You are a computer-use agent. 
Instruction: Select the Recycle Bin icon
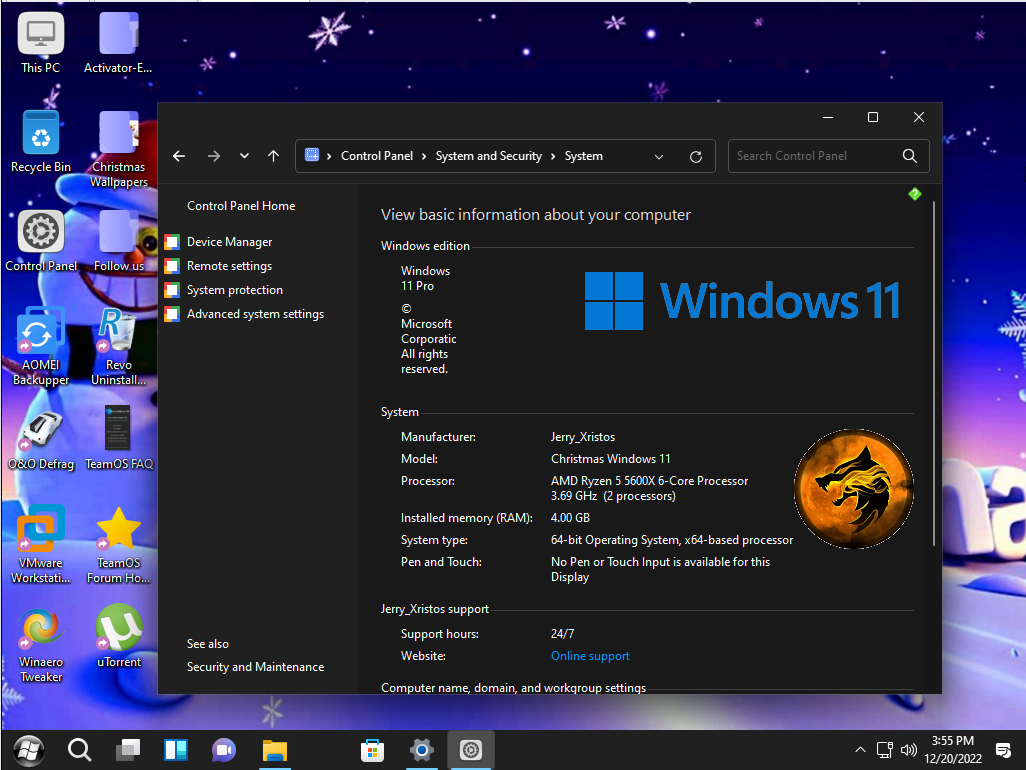41,133
